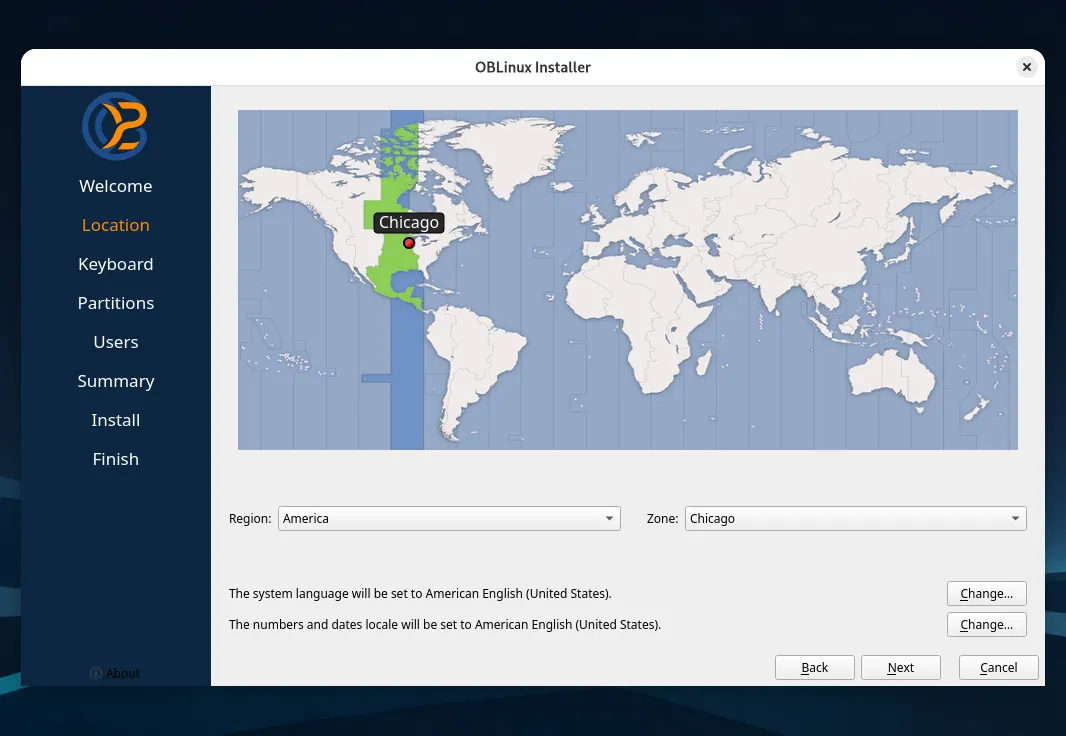Select the Location step in sidebar
Image resolution: width=1066 pixels, height=736 pixels.
click(116, 225)
